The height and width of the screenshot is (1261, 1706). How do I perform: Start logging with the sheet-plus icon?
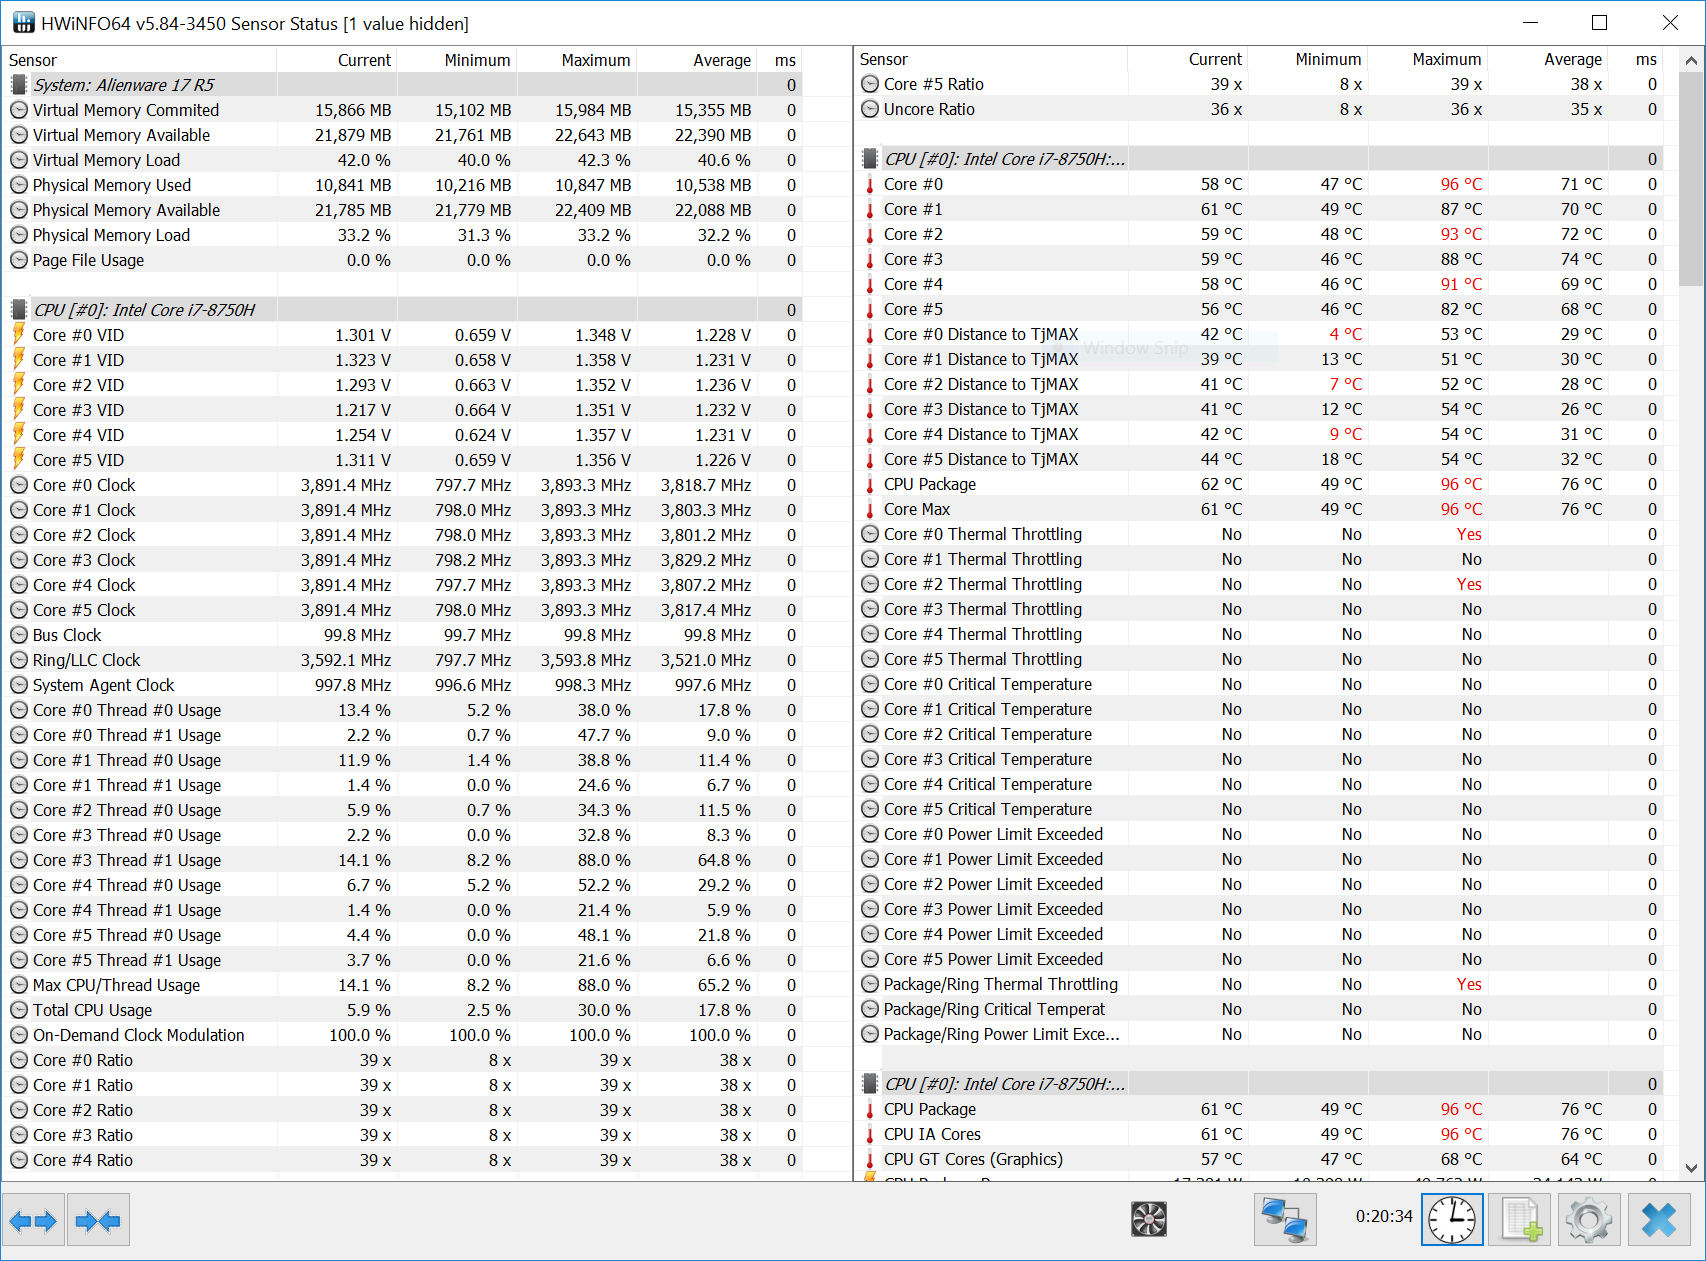pyautogui.click(x=1520, y=1220)
